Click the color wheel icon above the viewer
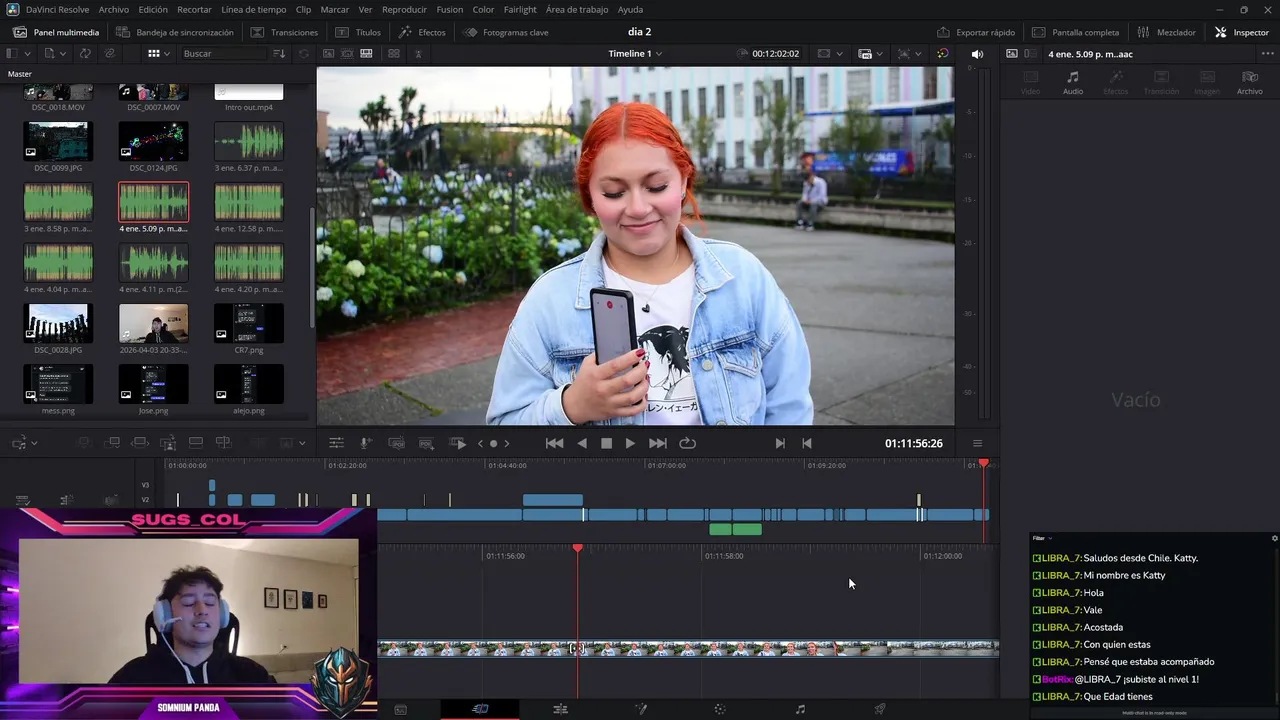 point(942,53)
